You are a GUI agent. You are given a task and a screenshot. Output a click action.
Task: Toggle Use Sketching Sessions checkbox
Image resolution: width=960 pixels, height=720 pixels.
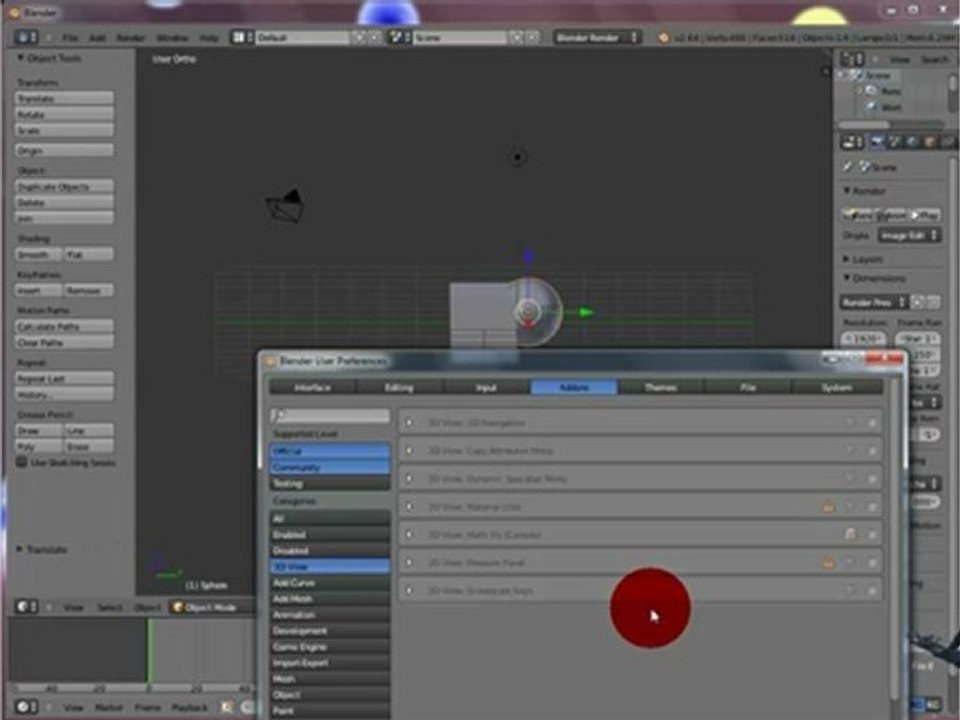tap(21, 462)
